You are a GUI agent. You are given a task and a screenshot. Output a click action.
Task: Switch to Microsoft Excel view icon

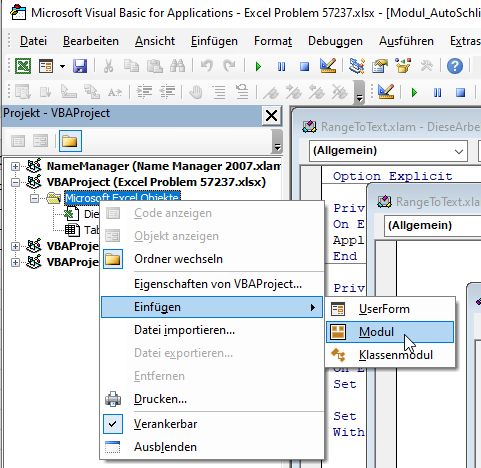click(x=23, y=66)
